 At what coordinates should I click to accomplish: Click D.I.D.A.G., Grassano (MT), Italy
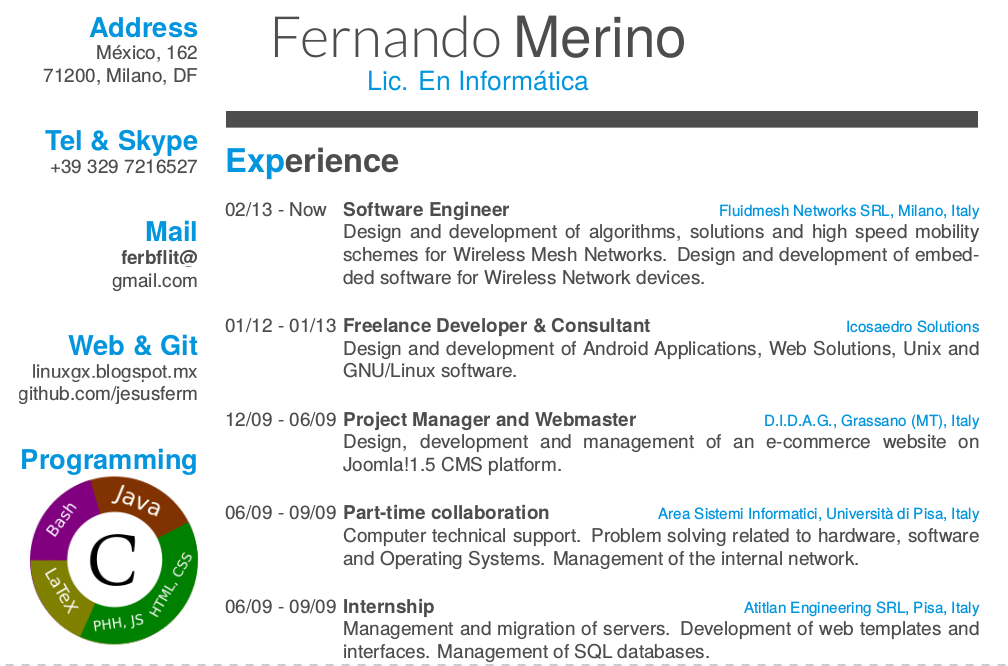coord(871,420)
